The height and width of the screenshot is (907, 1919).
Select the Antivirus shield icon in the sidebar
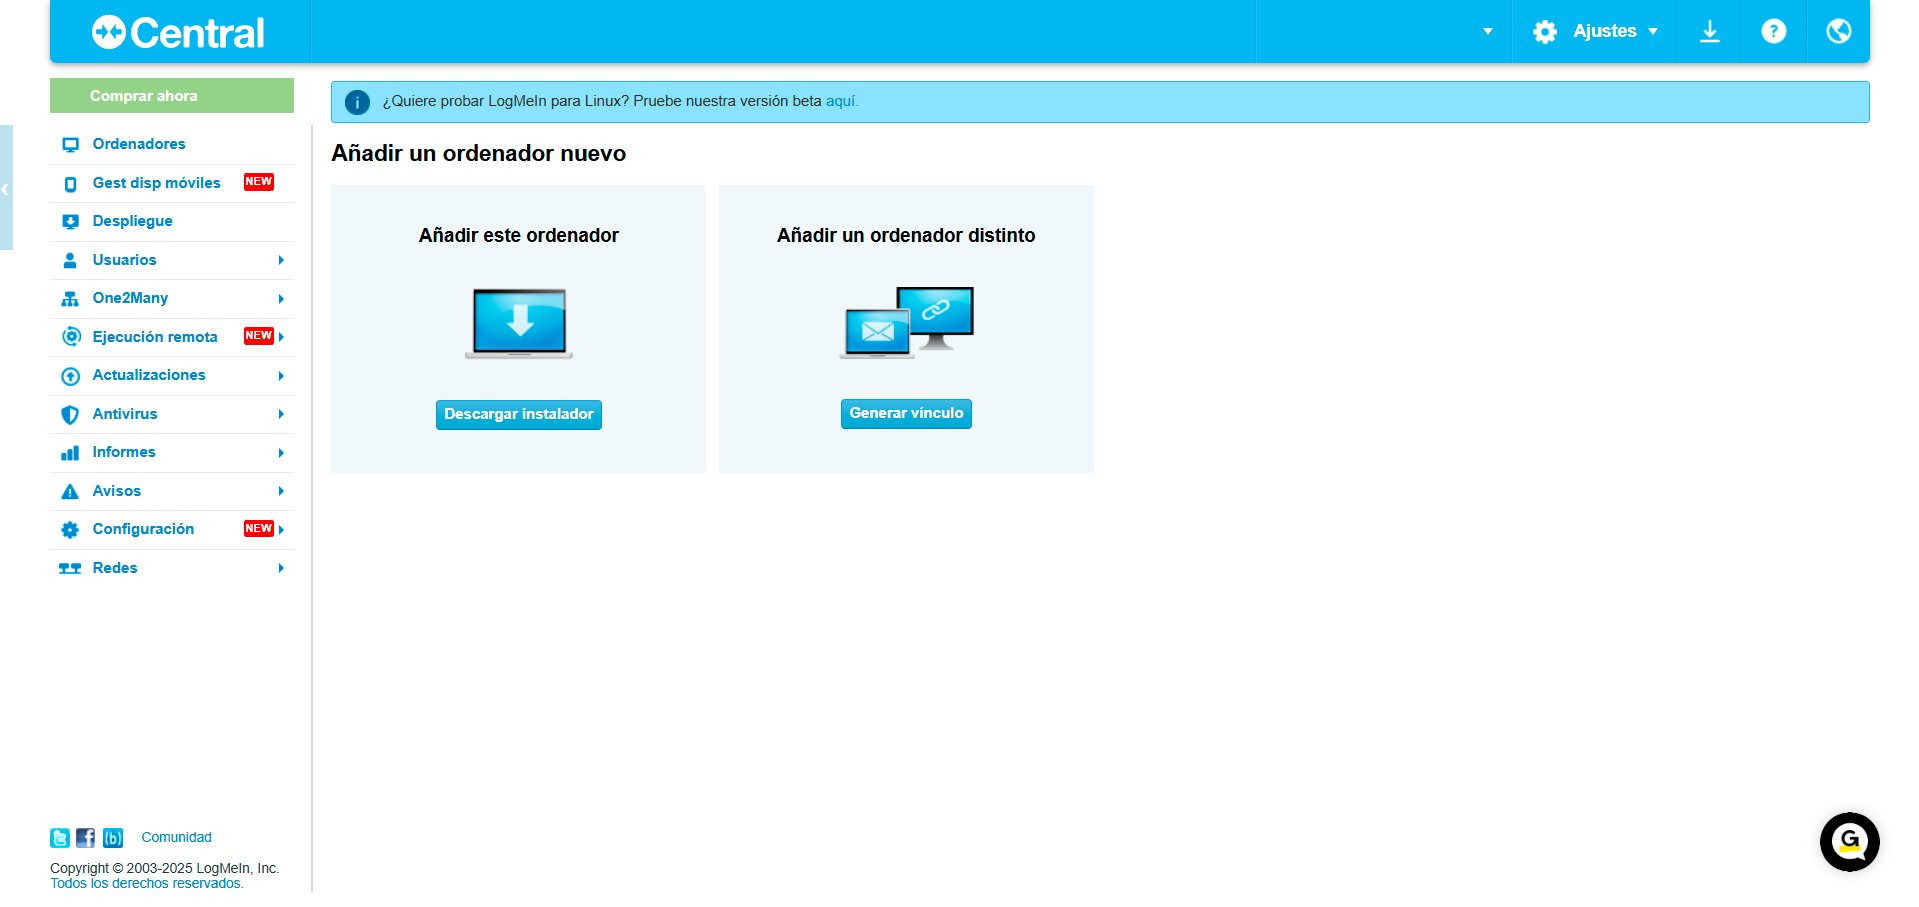tap(70, 414)
